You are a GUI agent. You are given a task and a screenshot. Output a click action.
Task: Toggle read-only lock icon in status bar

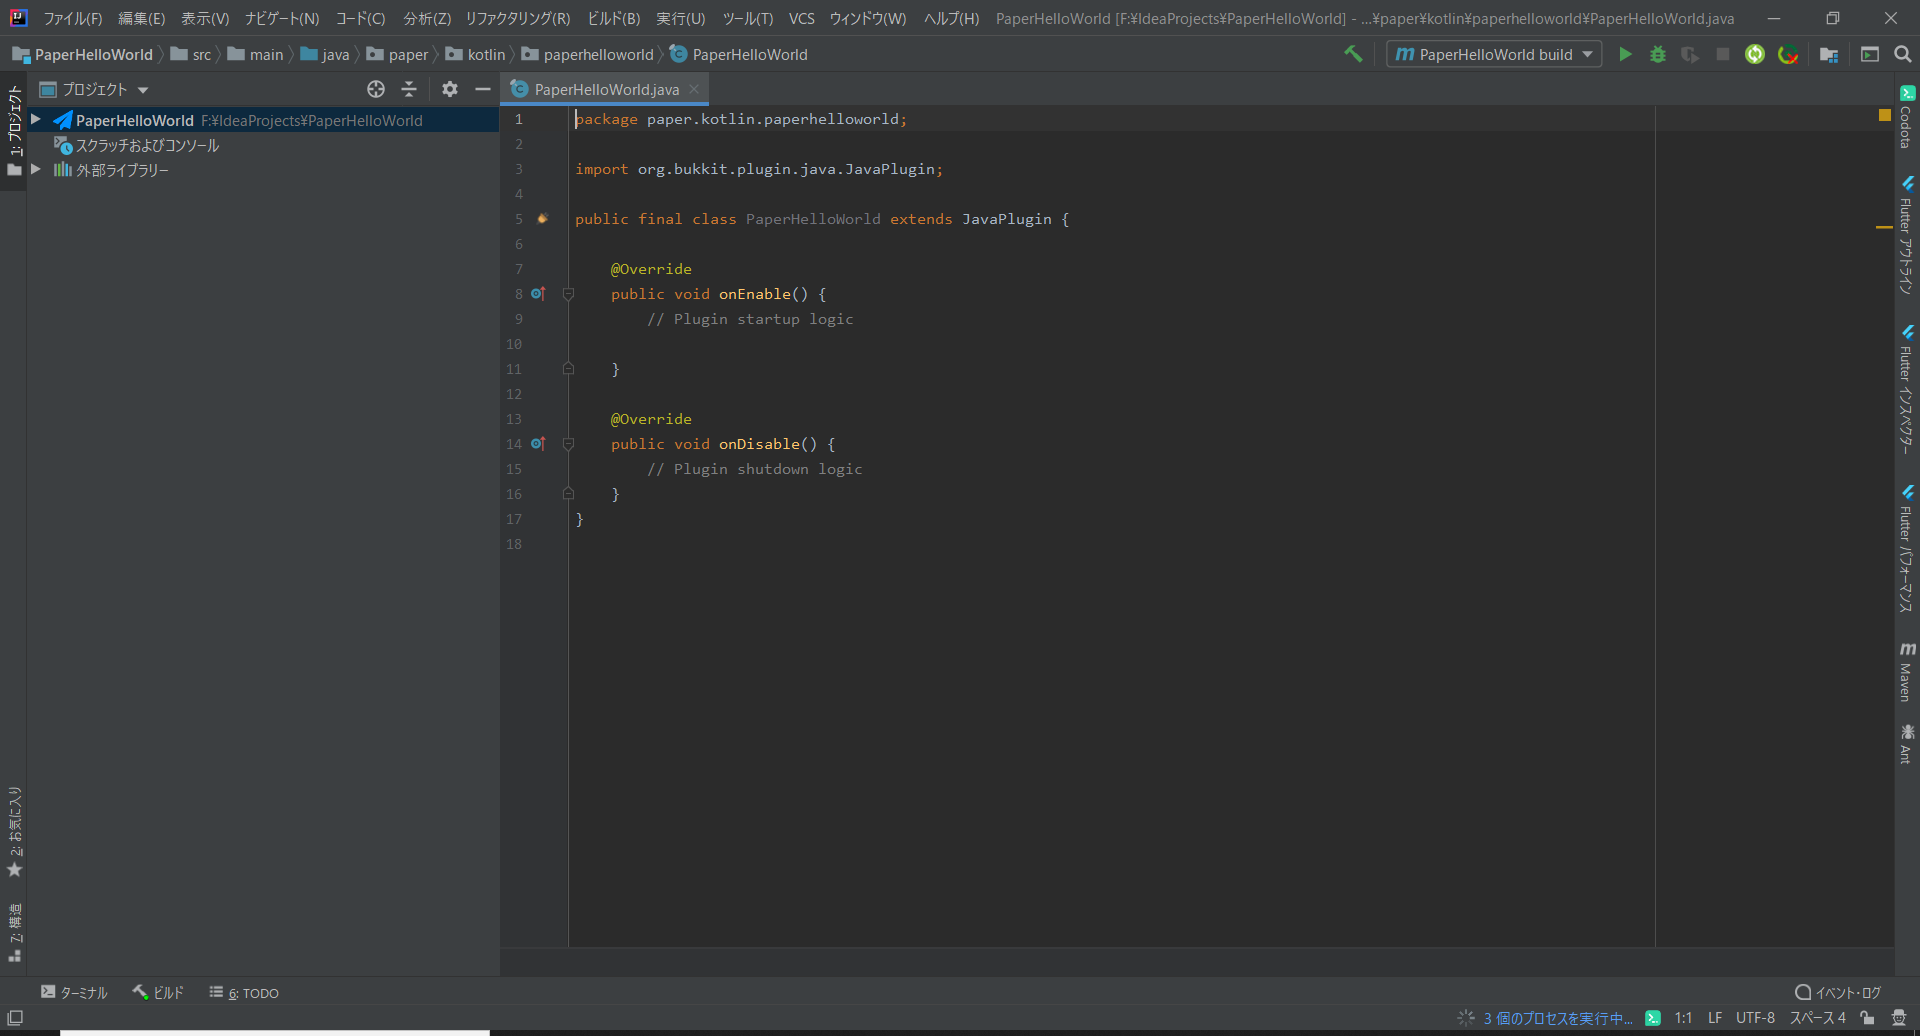[1867, 1018]
